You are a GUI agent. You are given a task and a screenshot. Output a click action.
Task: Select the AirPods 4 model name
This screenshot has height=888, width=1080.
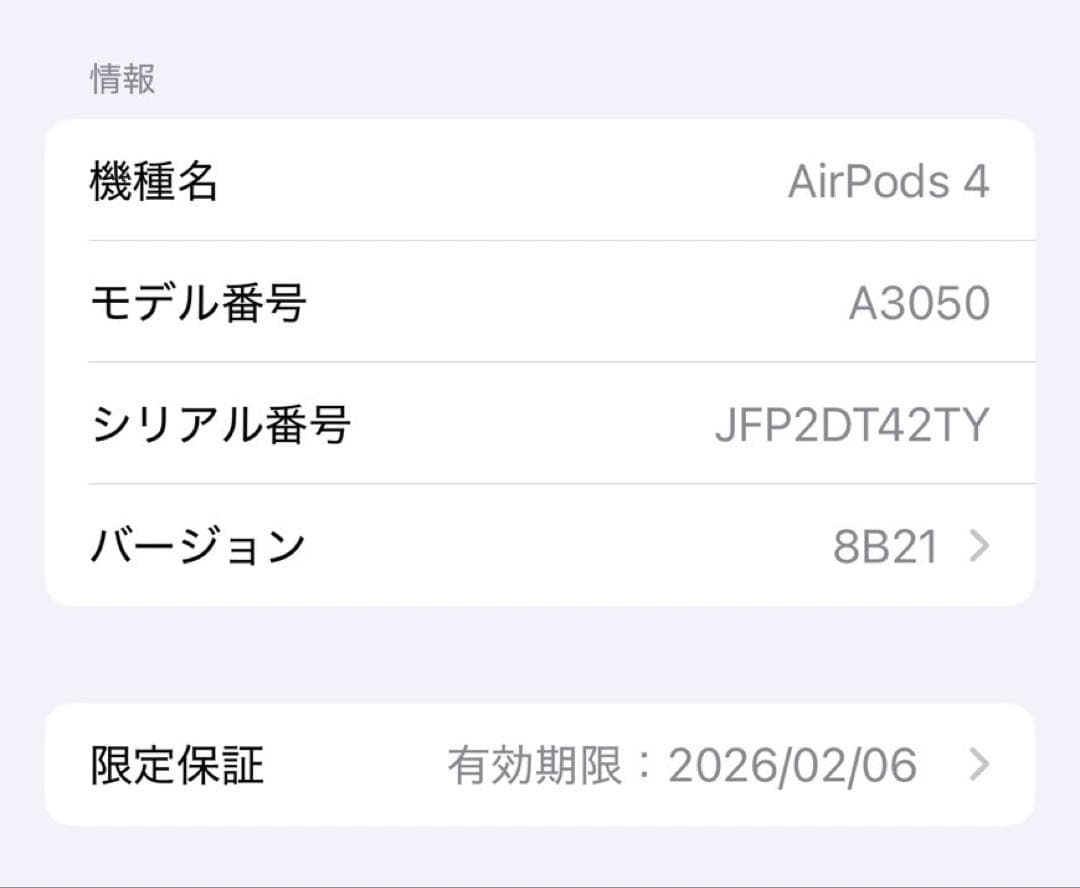pos(888,181)
